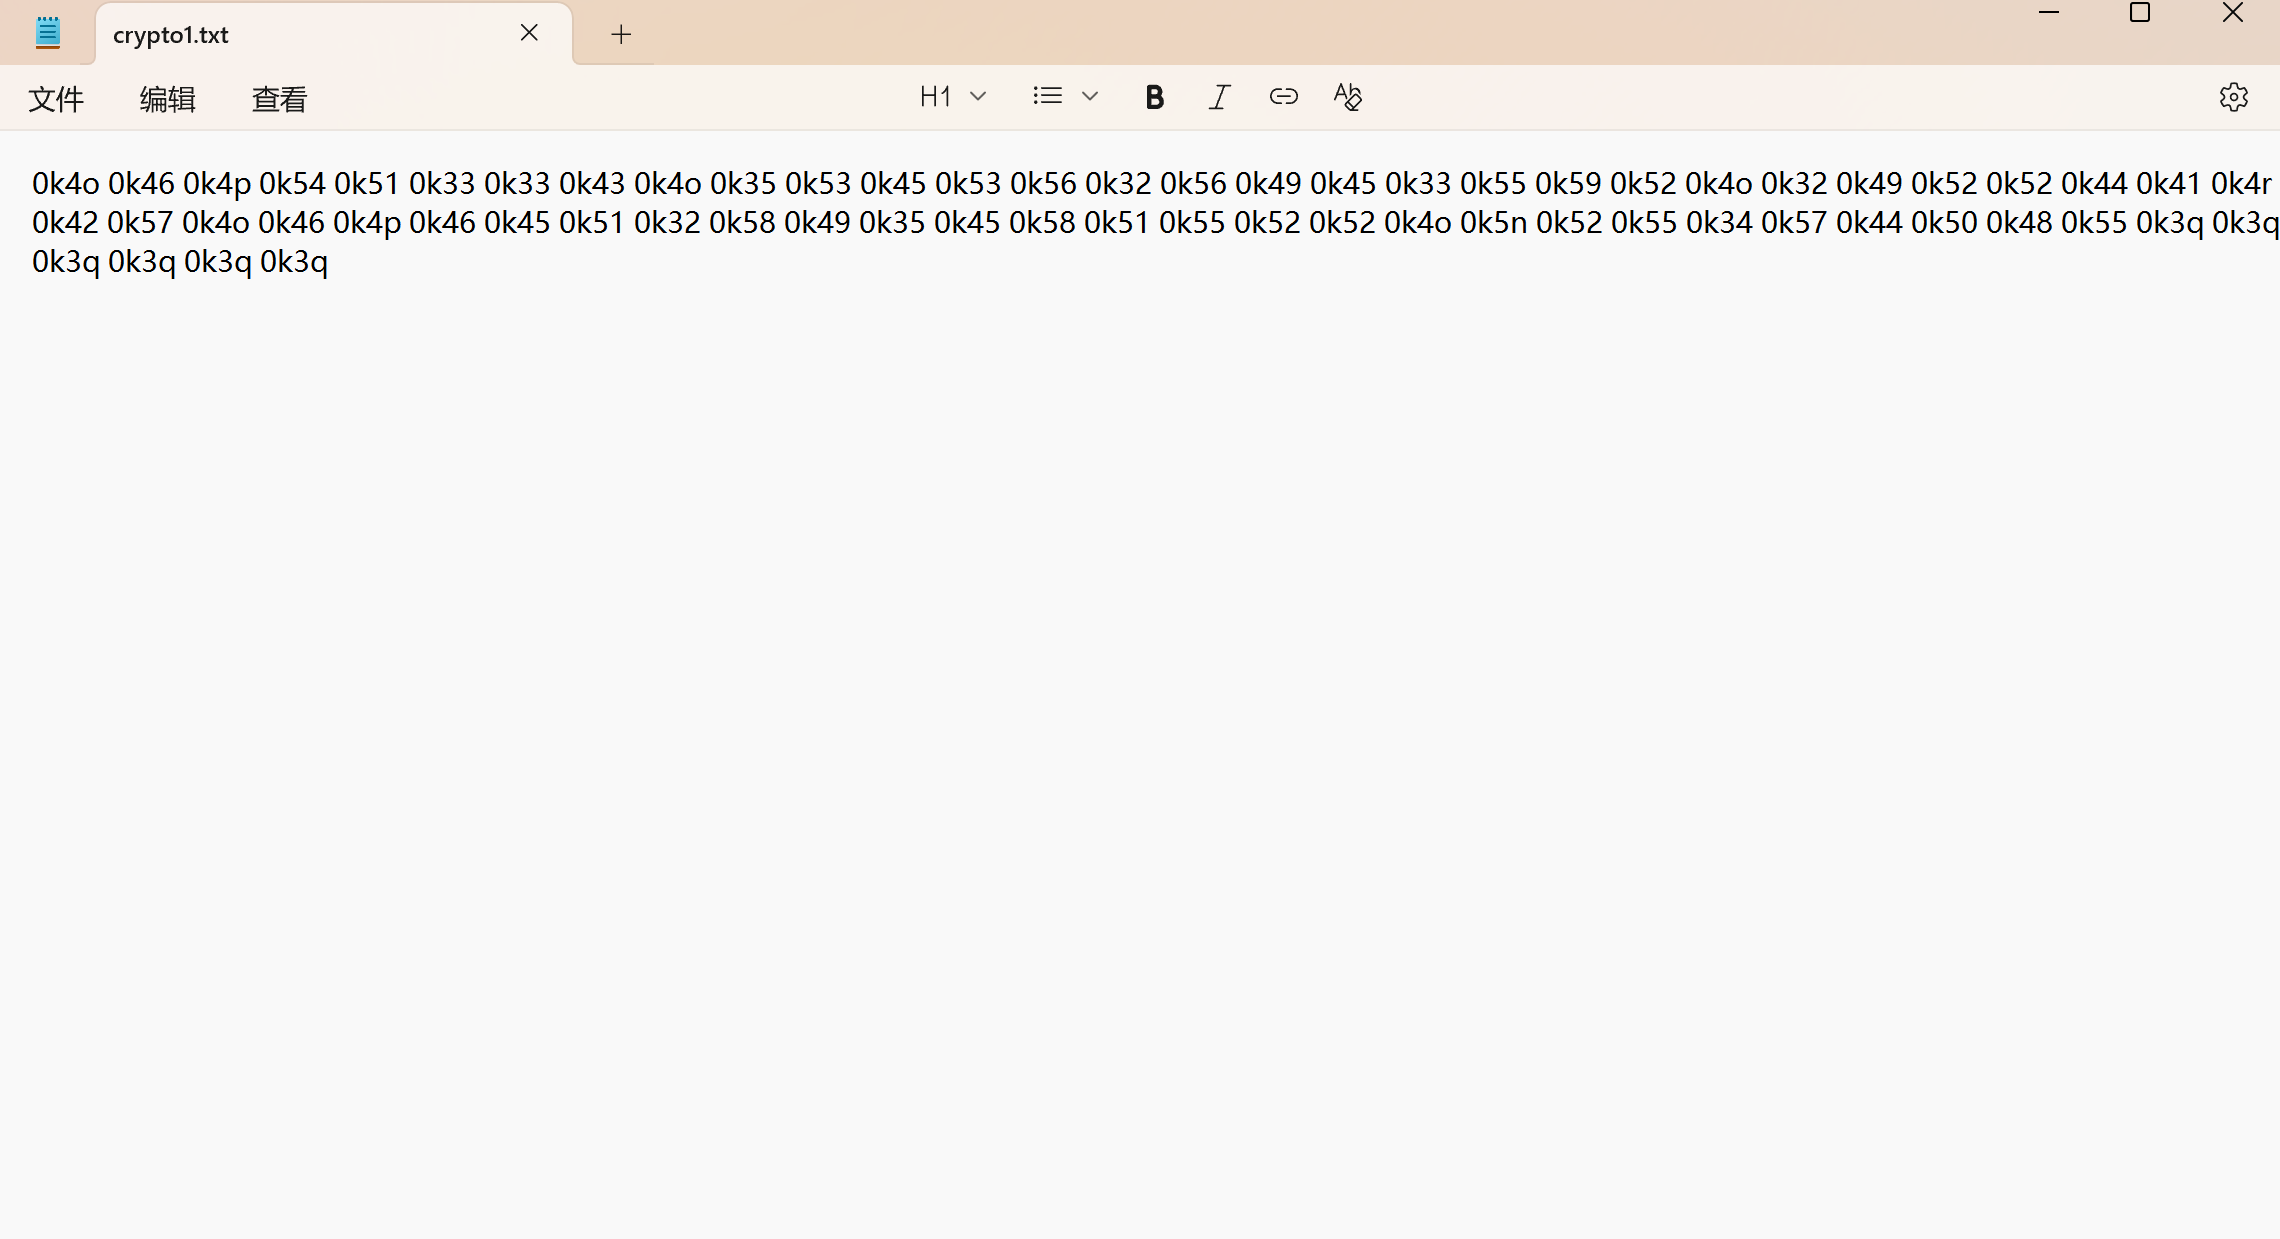Open the 编辑 menu
This screenshot has height=1239, width=2280.
coord(167,99)
